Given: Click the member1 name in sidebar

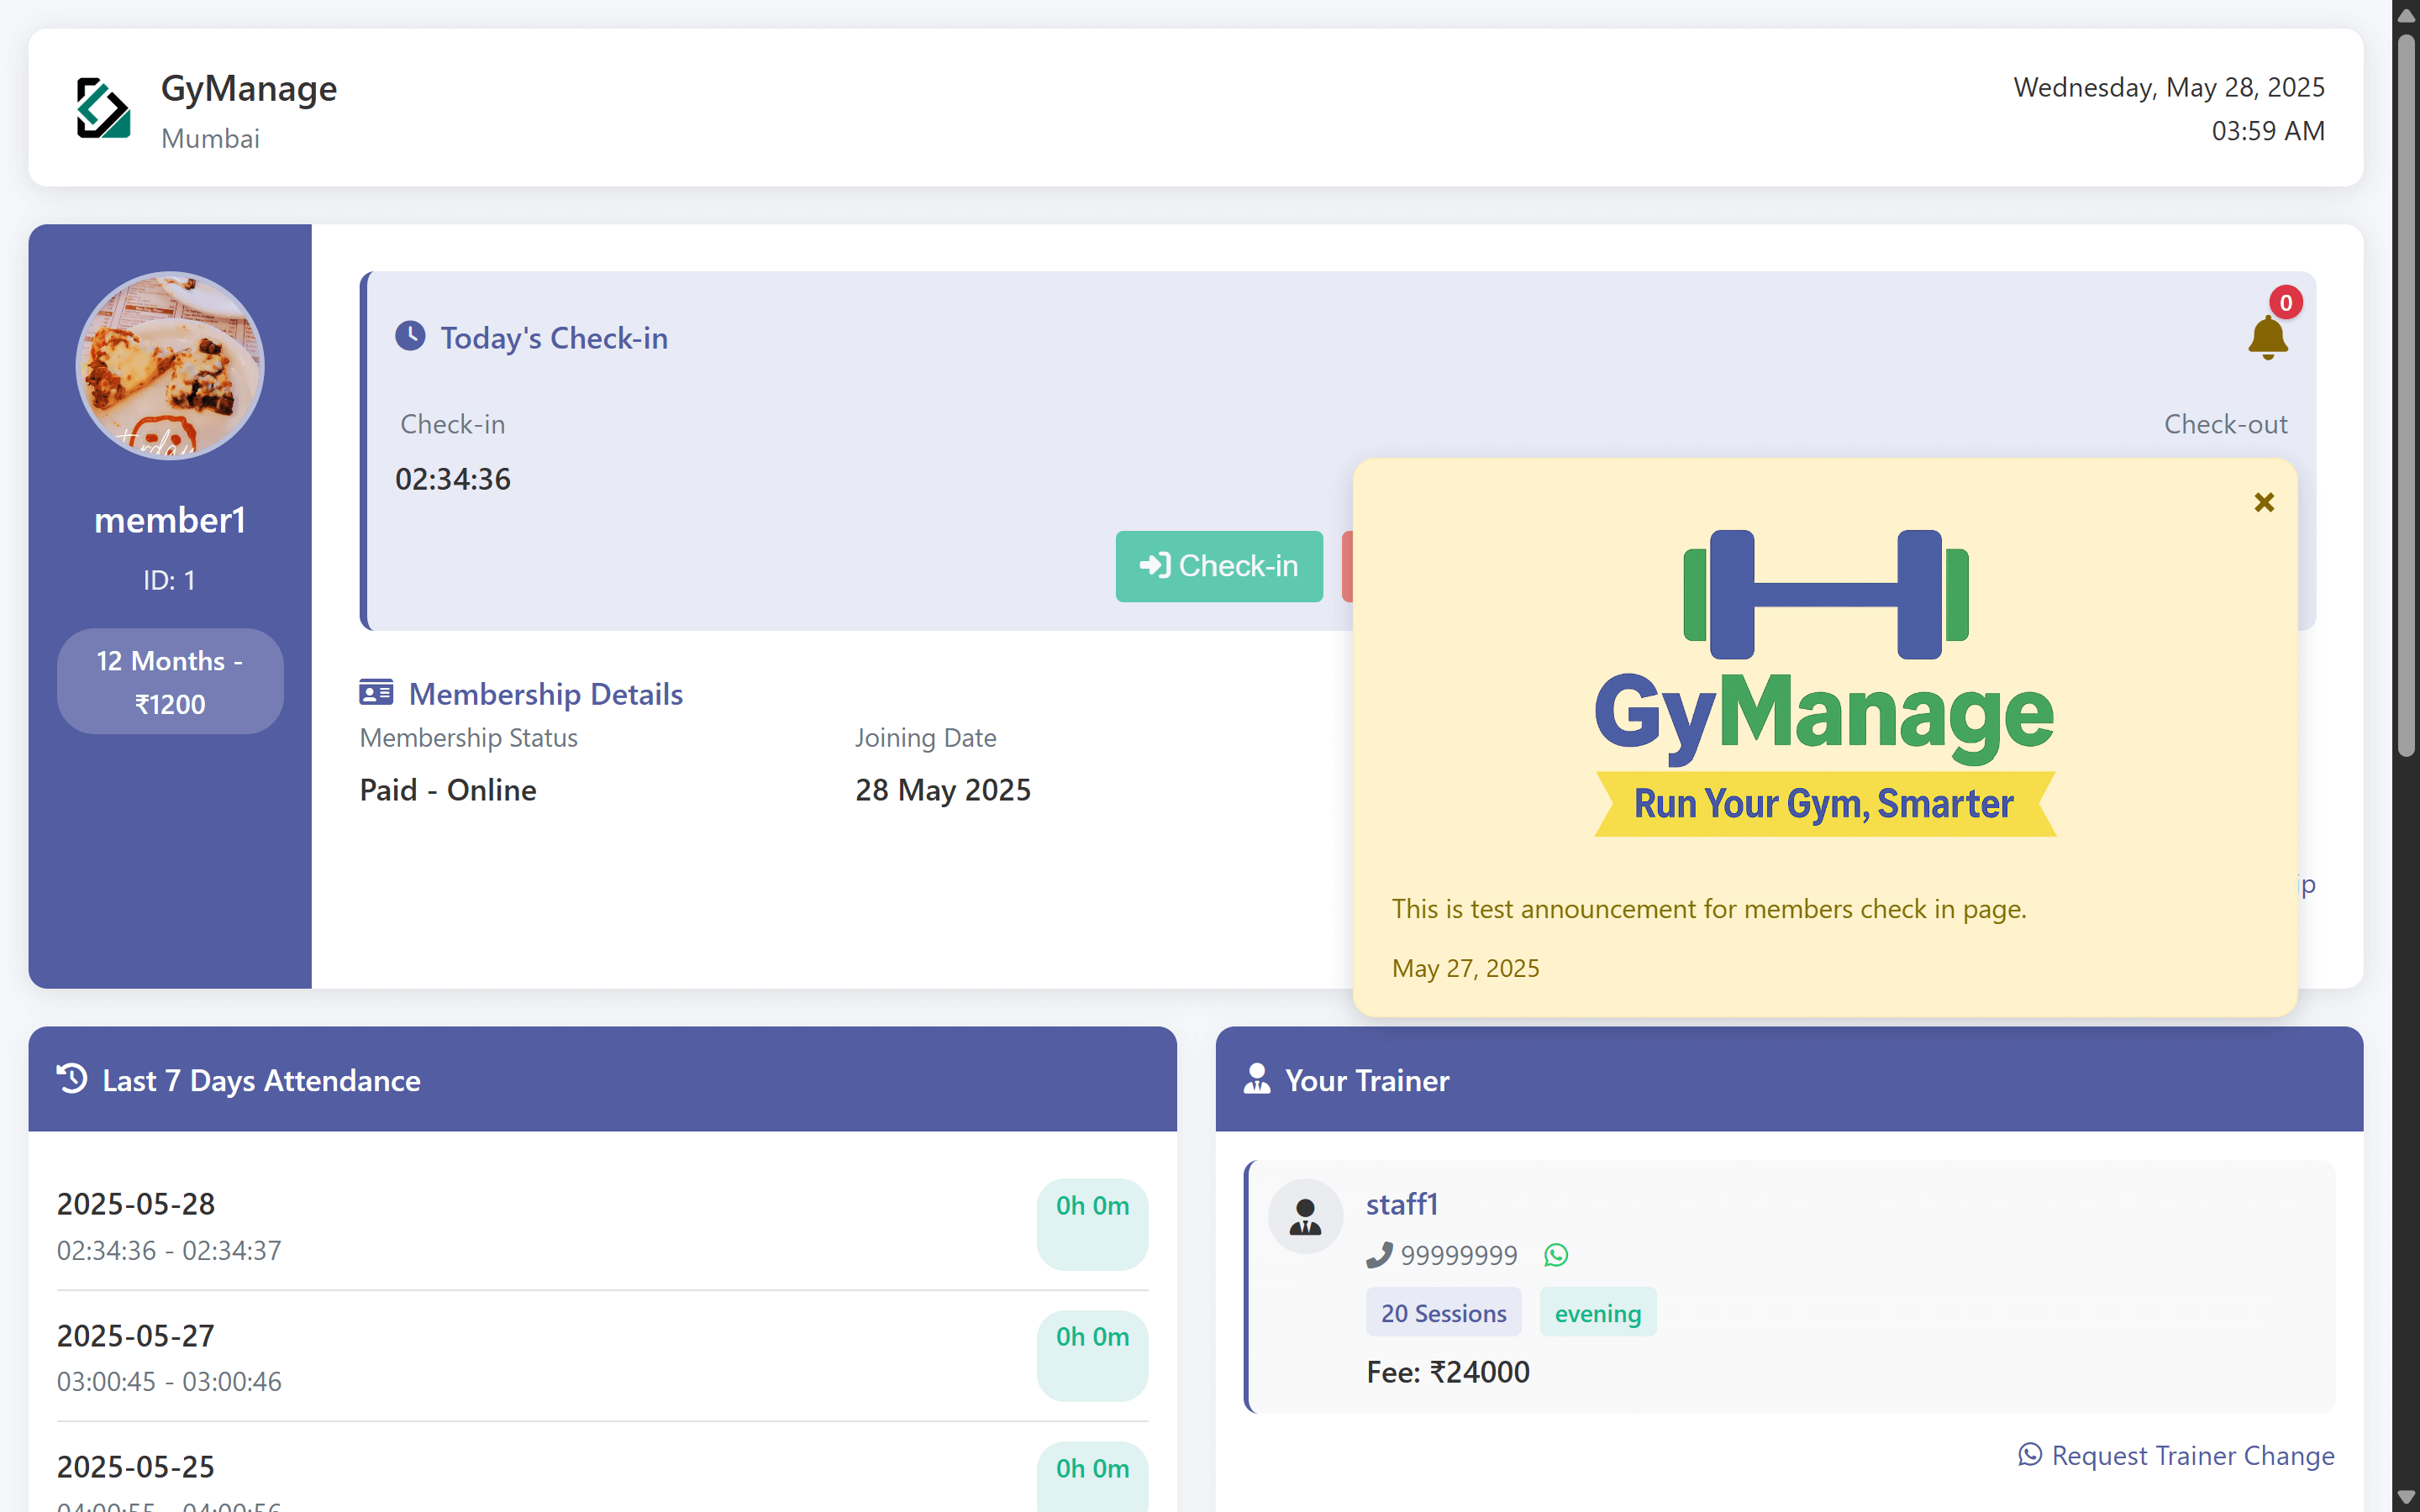Looking at the screenshot, I should pos(170,520).
